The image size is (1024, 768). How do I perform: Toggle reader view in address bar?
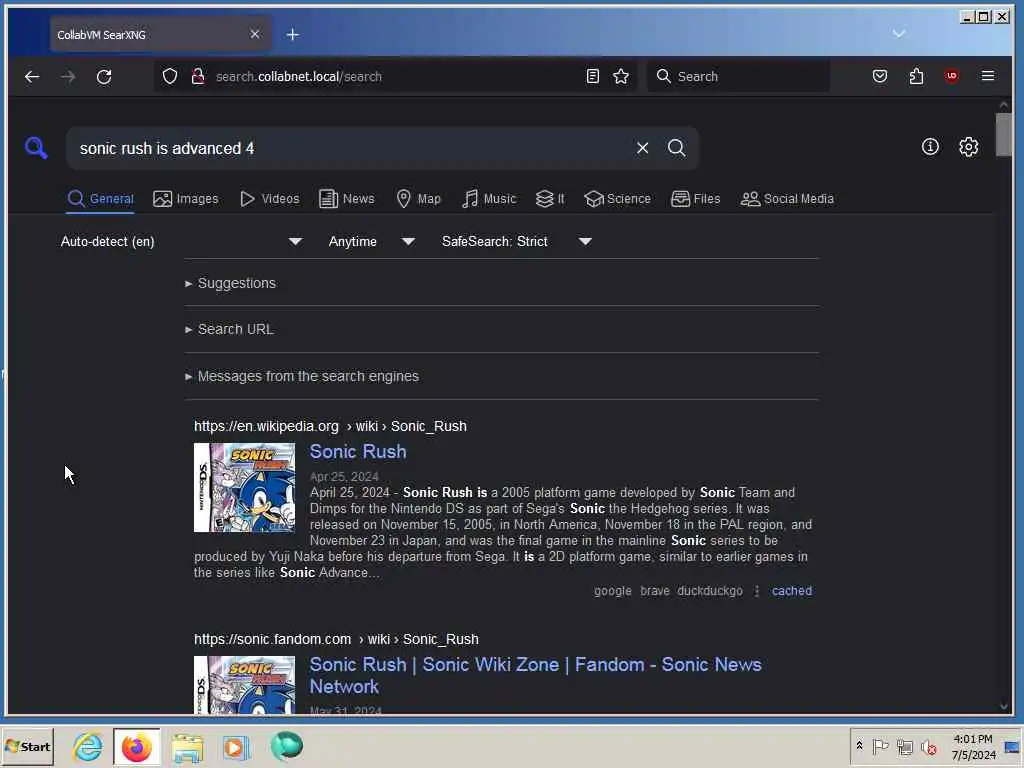[x=592, y=76]
